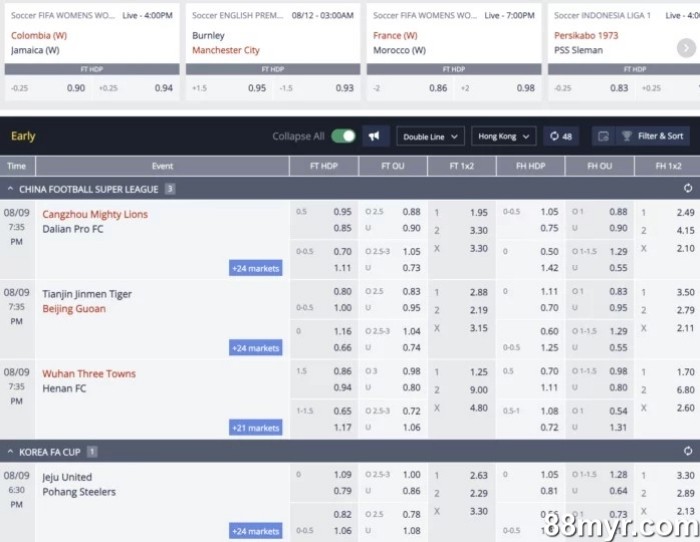Open +24 markets for Cangzhou Mighty Lions match
Image resolution: width=700 pixels, height=542 pixels.
255,268
